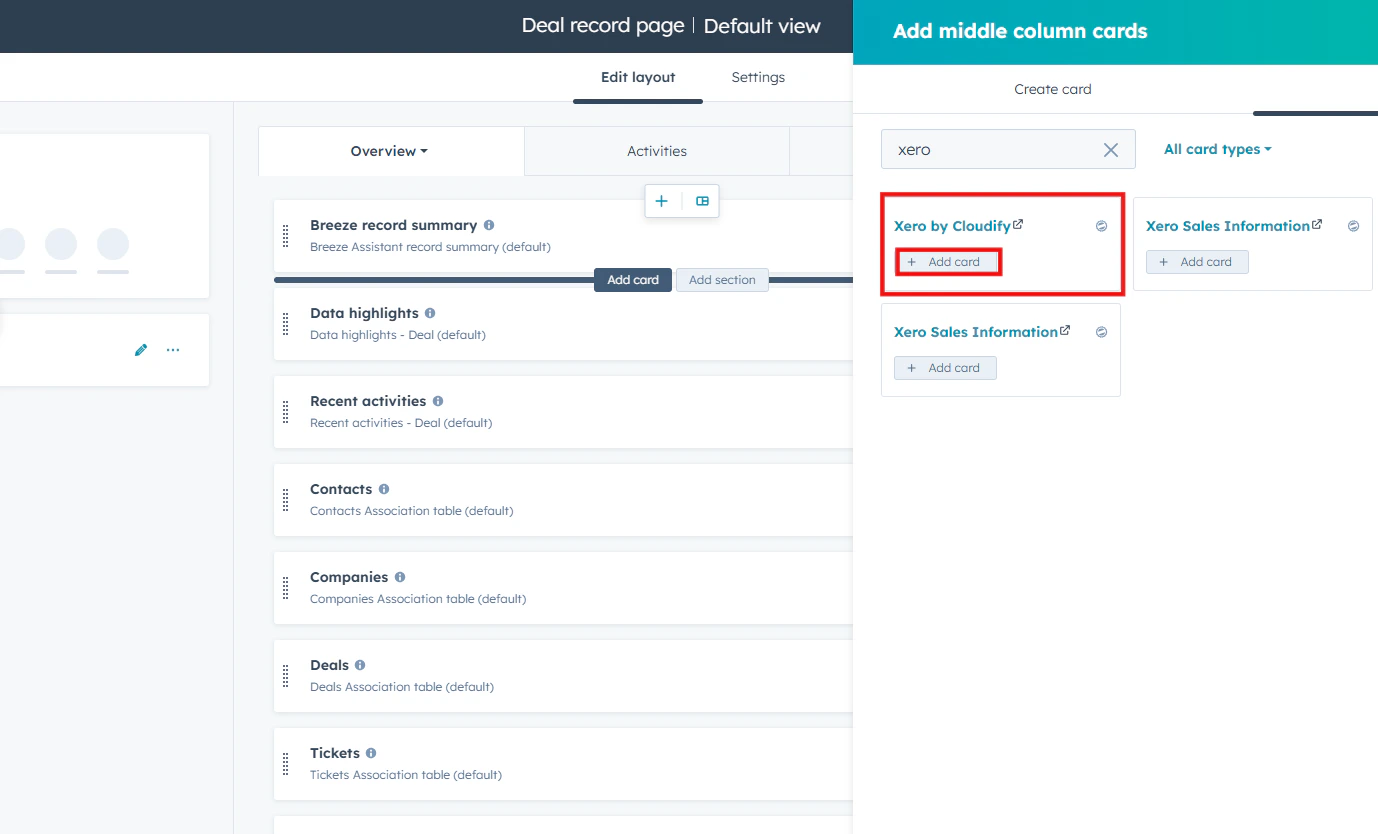Open the Overview tab dropdown

(390, 151)
